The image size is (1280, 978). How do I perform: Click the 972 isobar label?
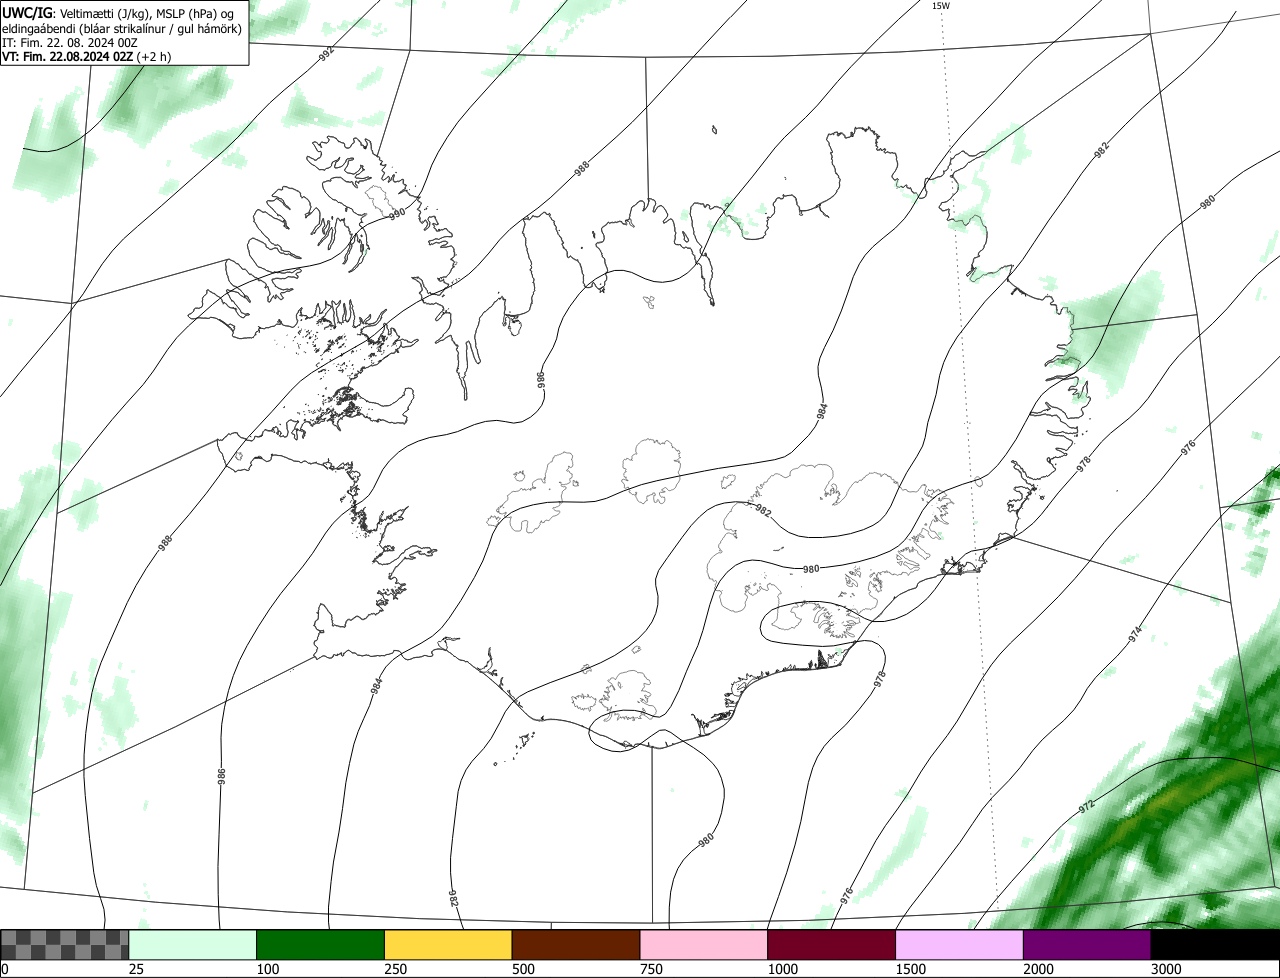[1087, 804]
